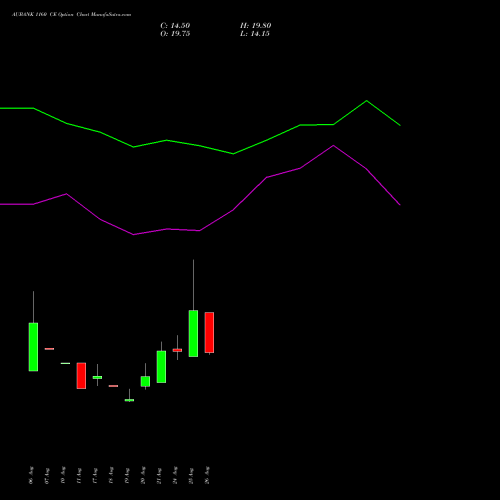
Task: Select the green candlestick for 21 Aug
Action: click(x=161, y=367)
